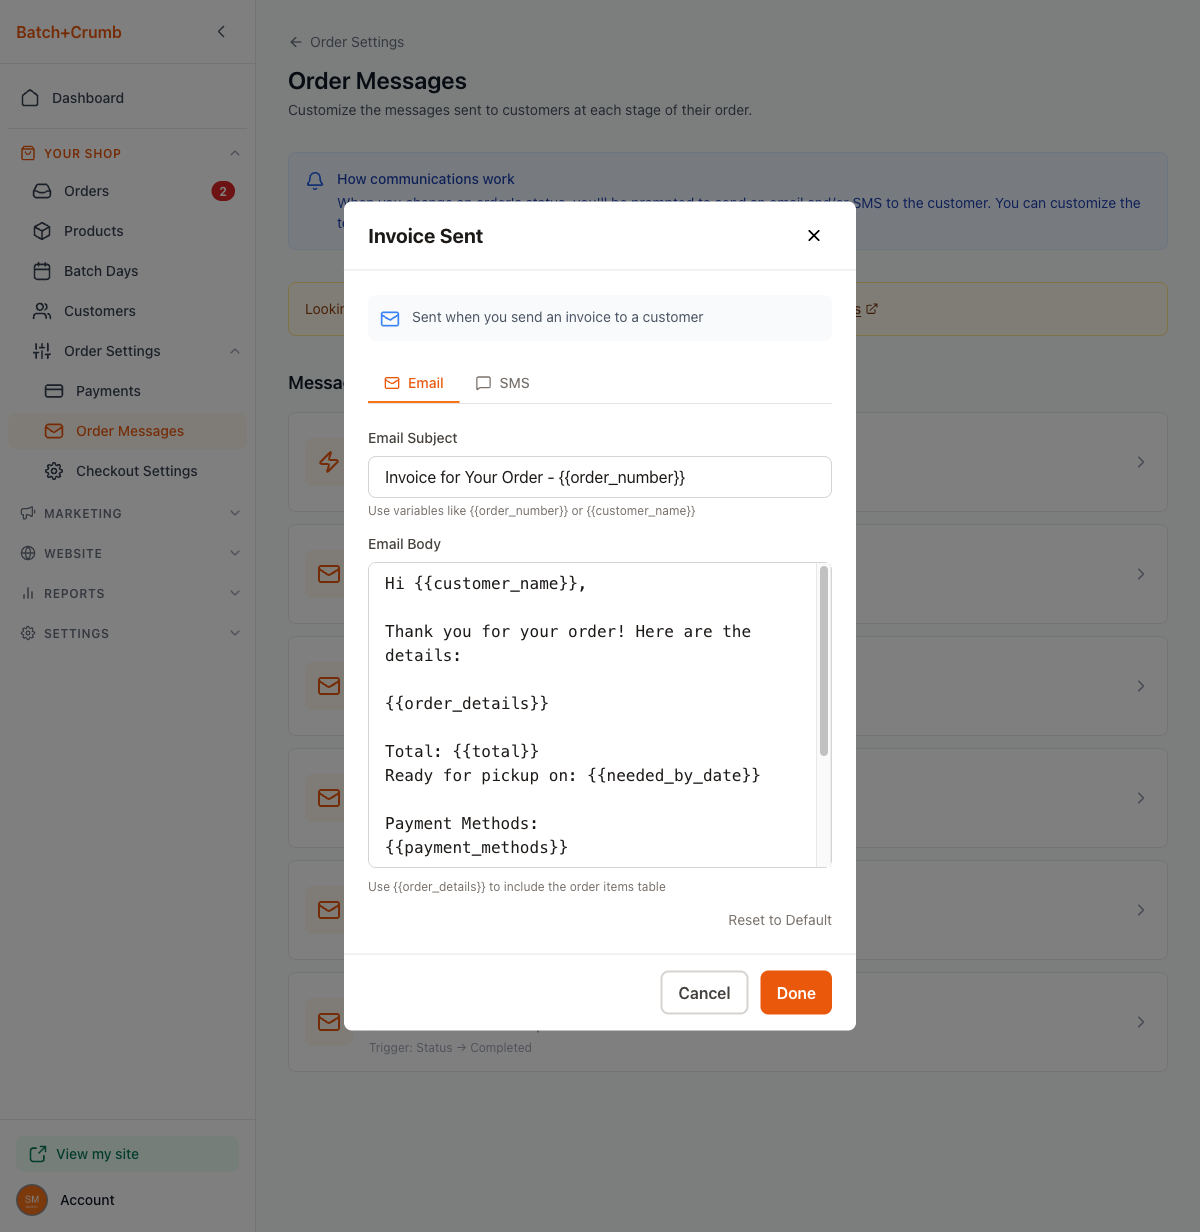Go to the Products page
The image size is (1200, 1232).
pos(93,231)
